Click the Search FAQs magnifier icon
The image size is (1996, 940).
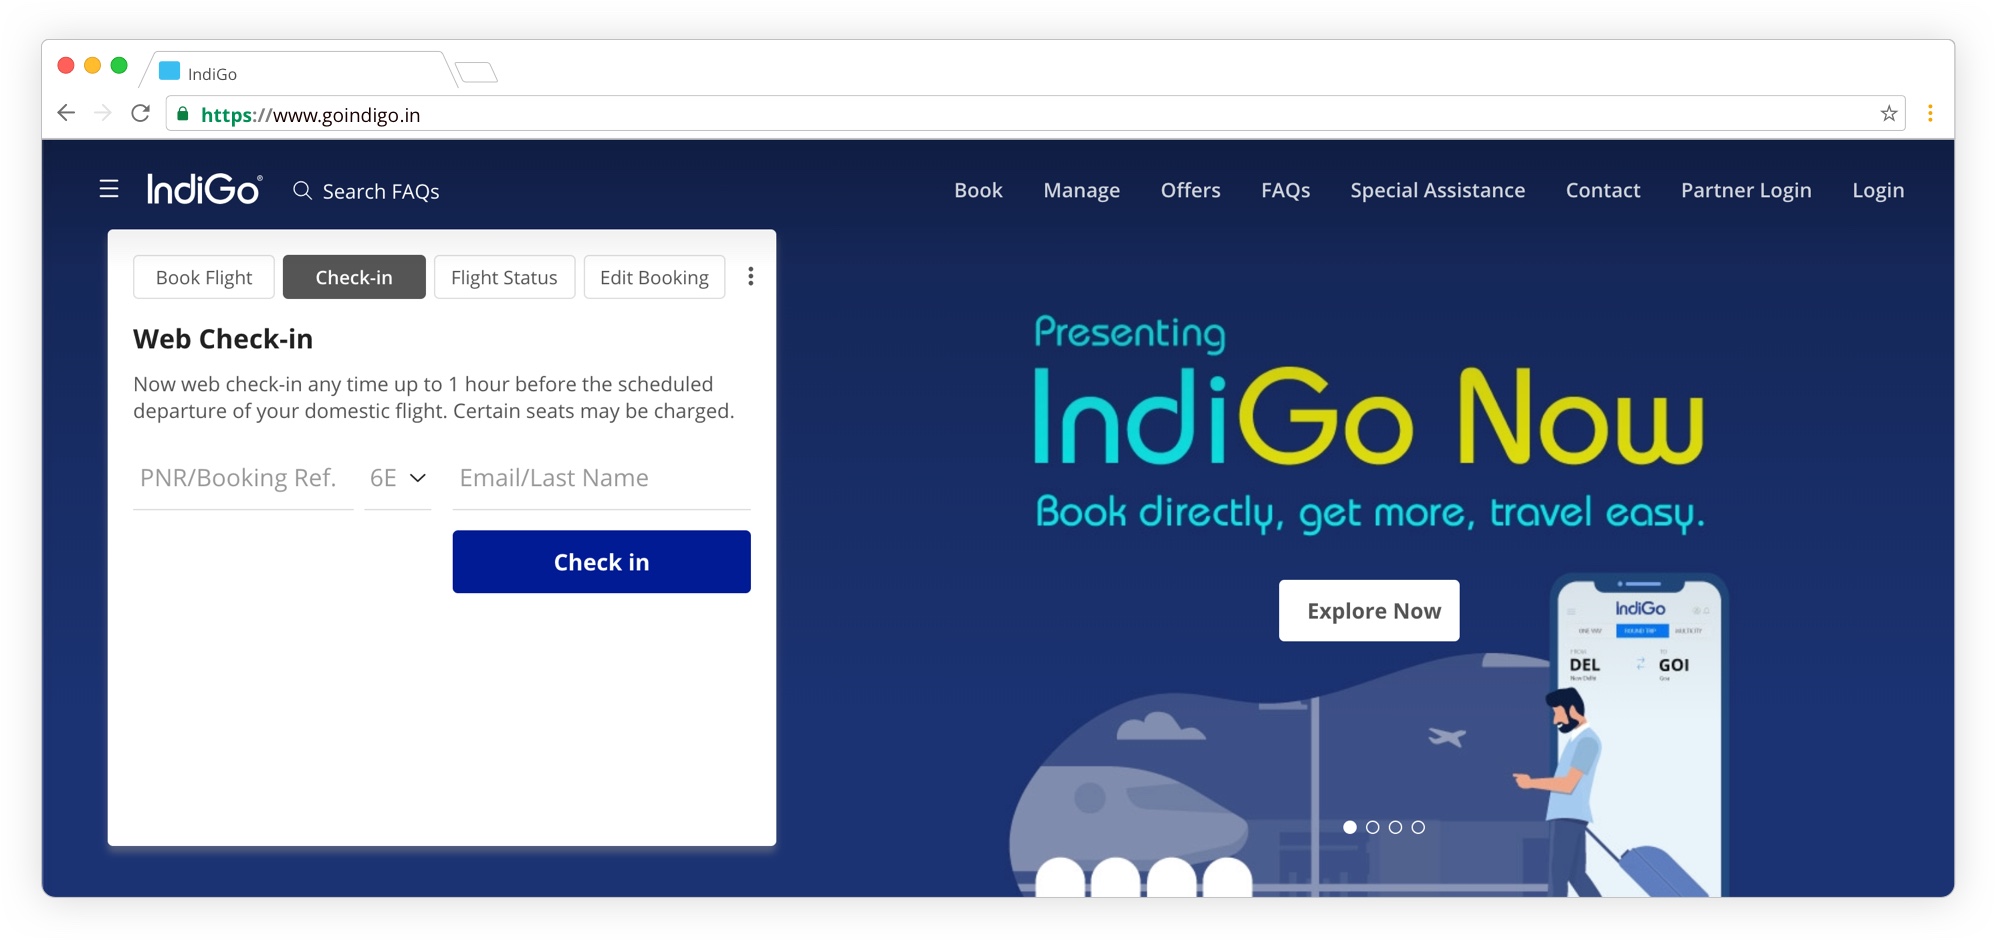[302, 190]
